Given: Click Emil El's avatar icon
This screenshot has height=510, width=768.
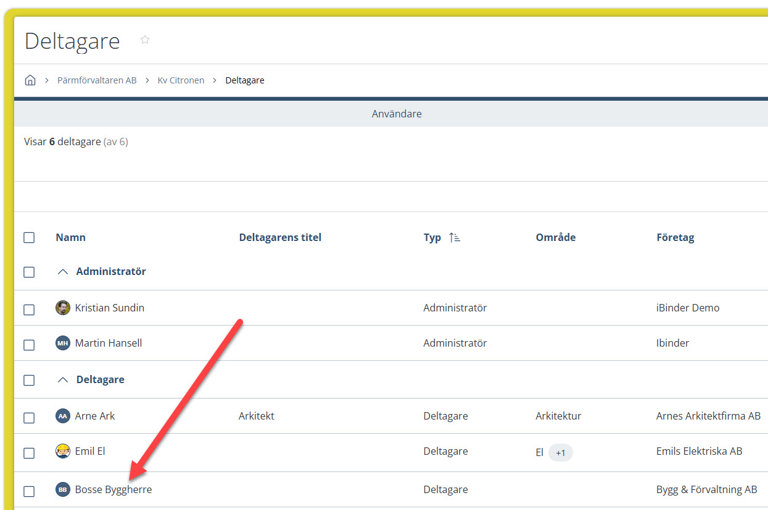Looking at the screenshot, I should coord(63,451).
